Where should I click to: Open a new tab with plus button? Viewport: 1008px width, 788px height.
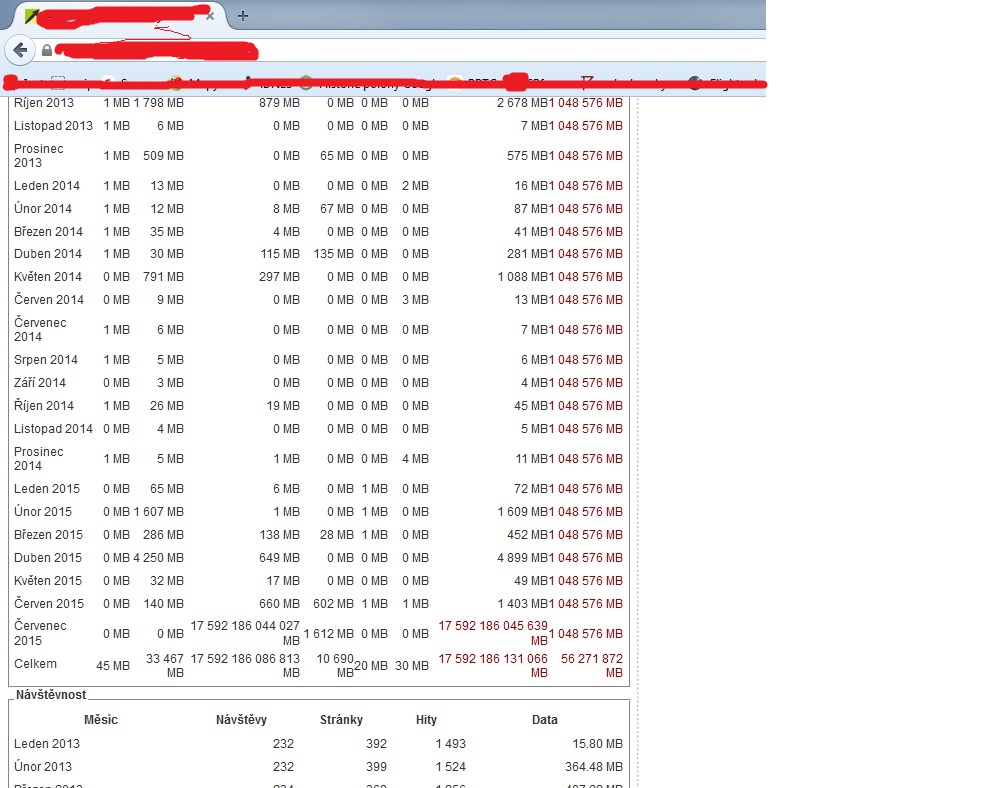(x=243, y=16)
